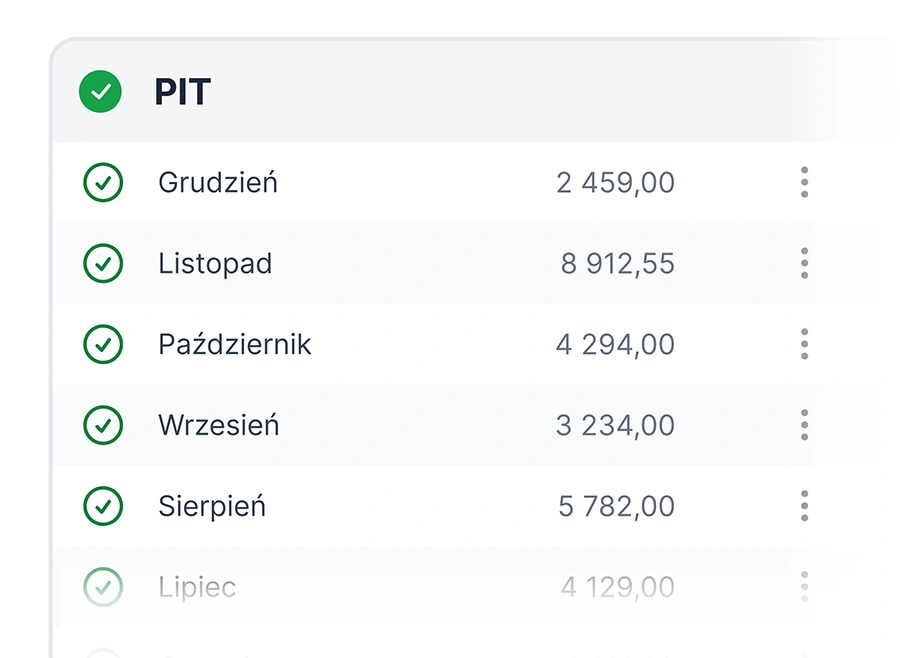Open the Grudzień row options menu
This screenshot has width=900, height=658.
[804, 183]
